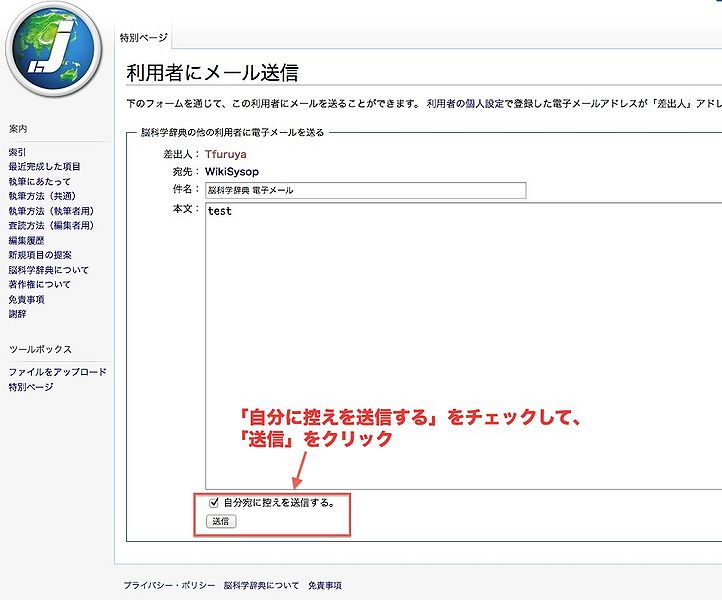Click ファイルをアップロード in the toolbox

click(x=57, y=372)
